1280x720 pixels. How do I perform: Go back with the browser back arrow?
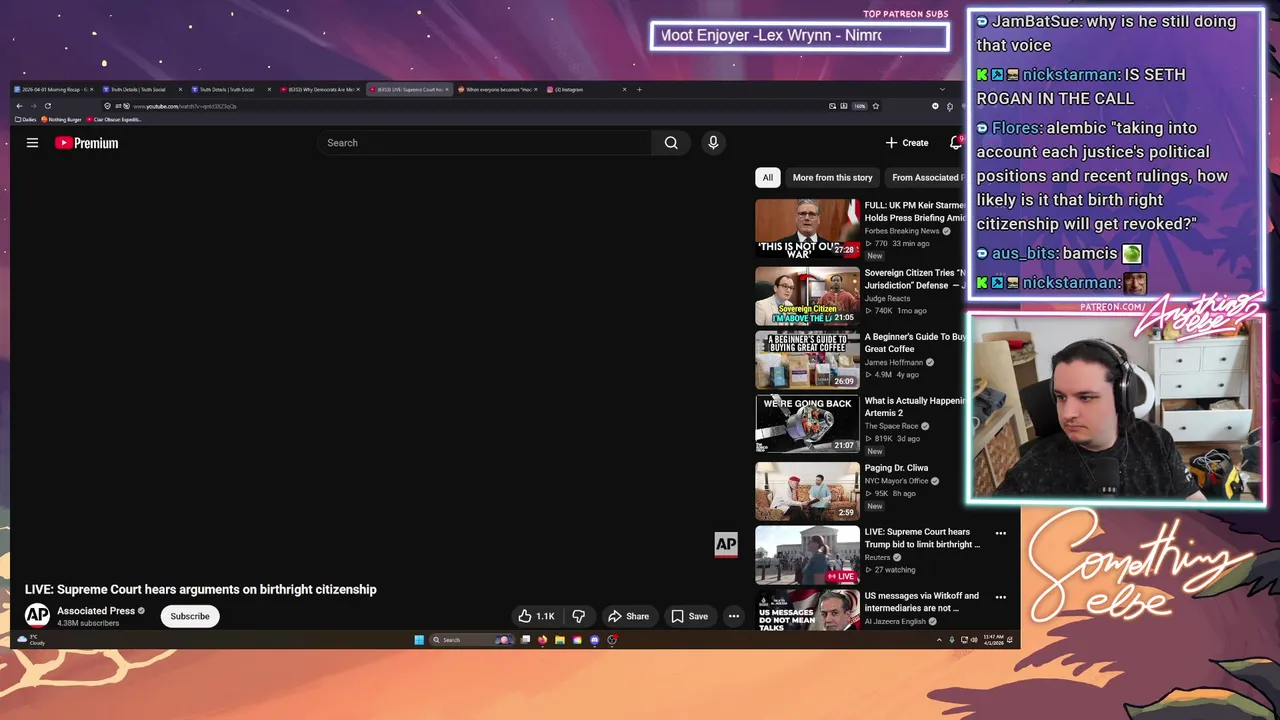click(x=20, y=106)
